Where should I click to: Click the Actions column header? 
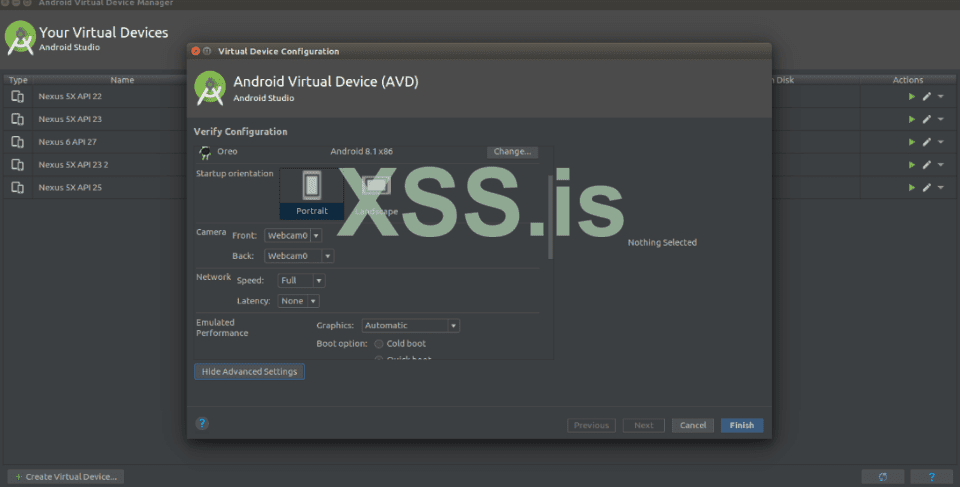point(907,80)
